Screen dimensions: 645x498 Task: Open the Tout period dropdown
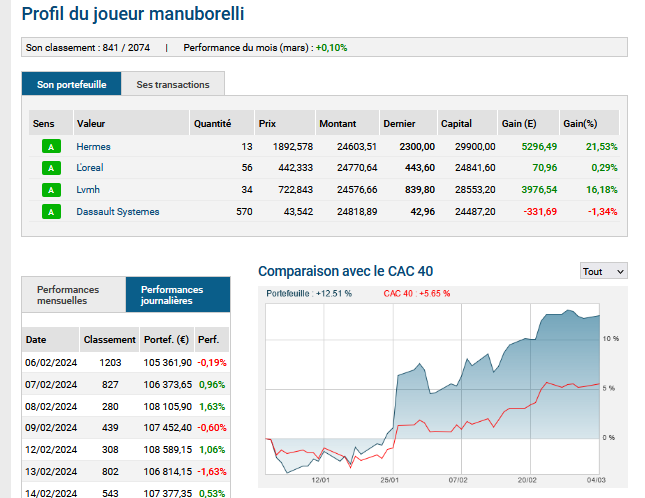point(603,271)
